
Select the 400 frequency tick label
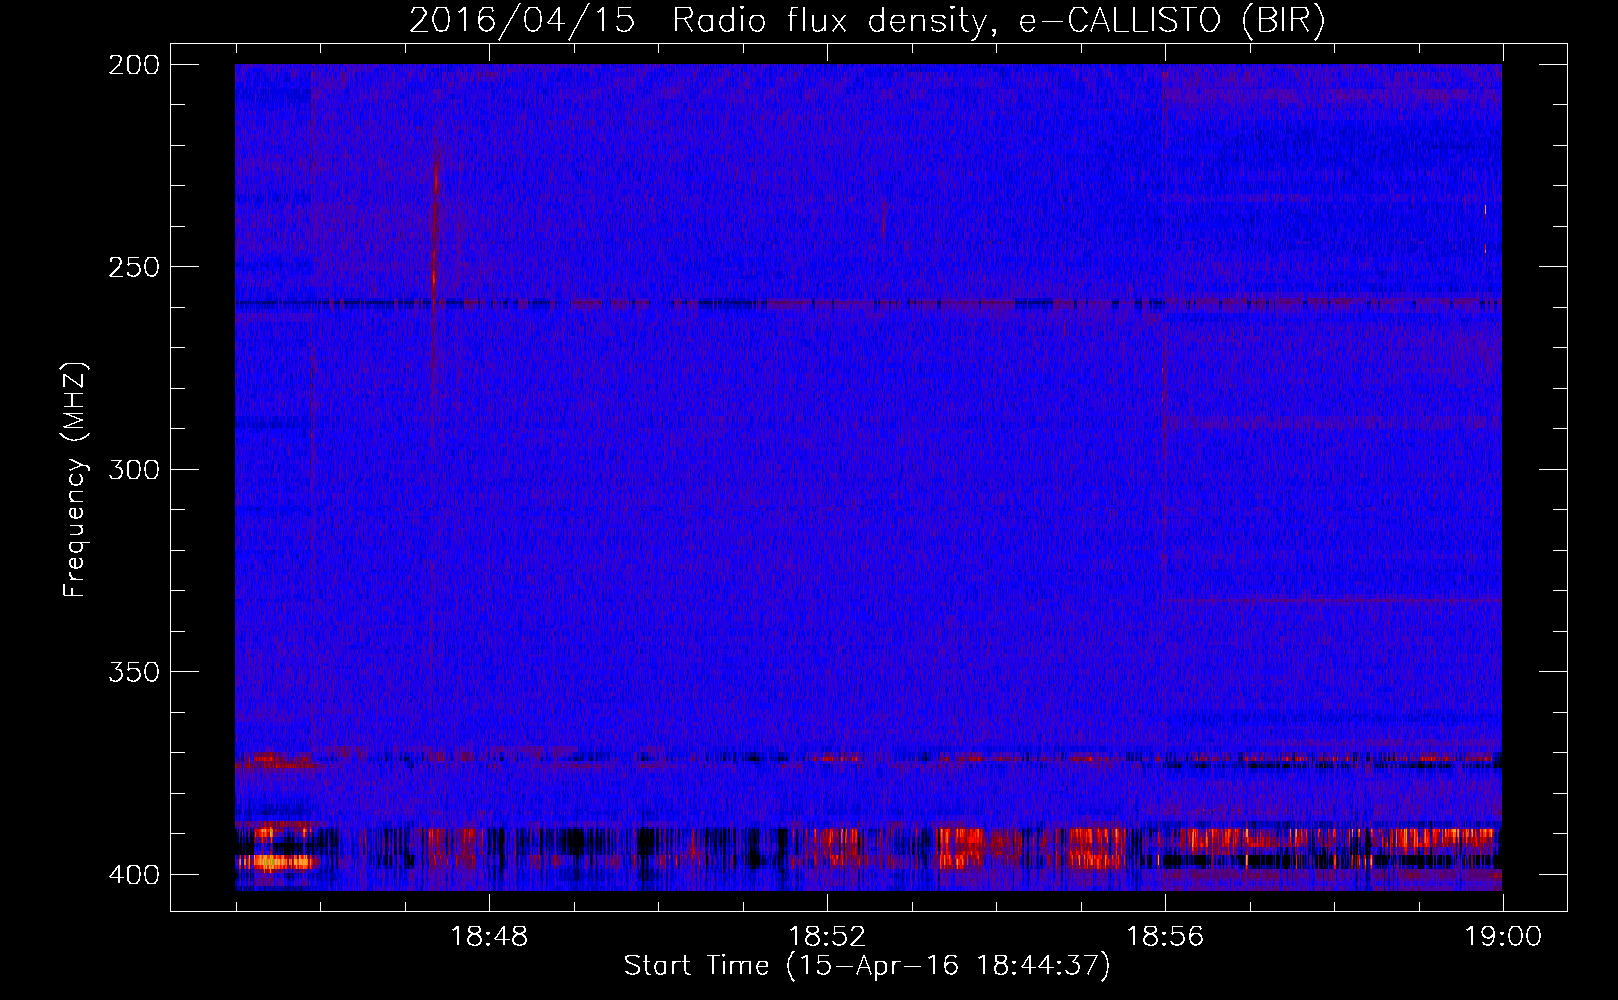[x=134, y=874]
